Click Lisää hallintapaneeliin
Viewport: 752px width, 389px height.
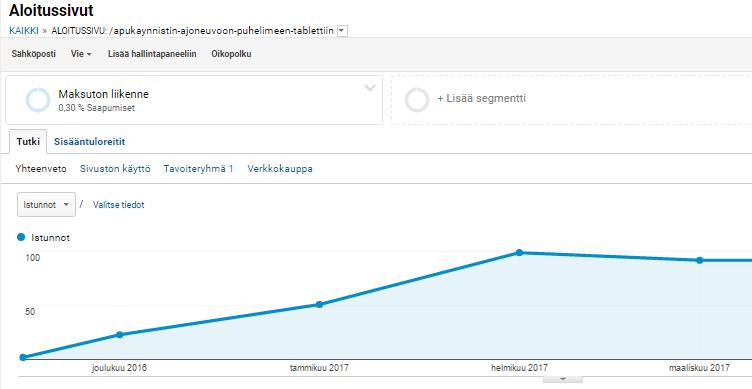tap(152, 54)
